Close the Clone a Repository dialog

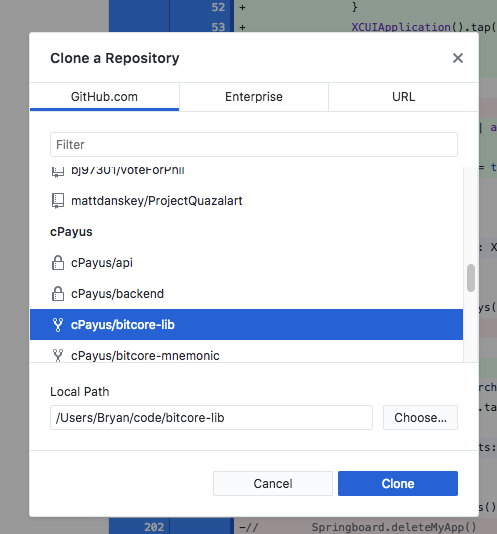point(458,58)
